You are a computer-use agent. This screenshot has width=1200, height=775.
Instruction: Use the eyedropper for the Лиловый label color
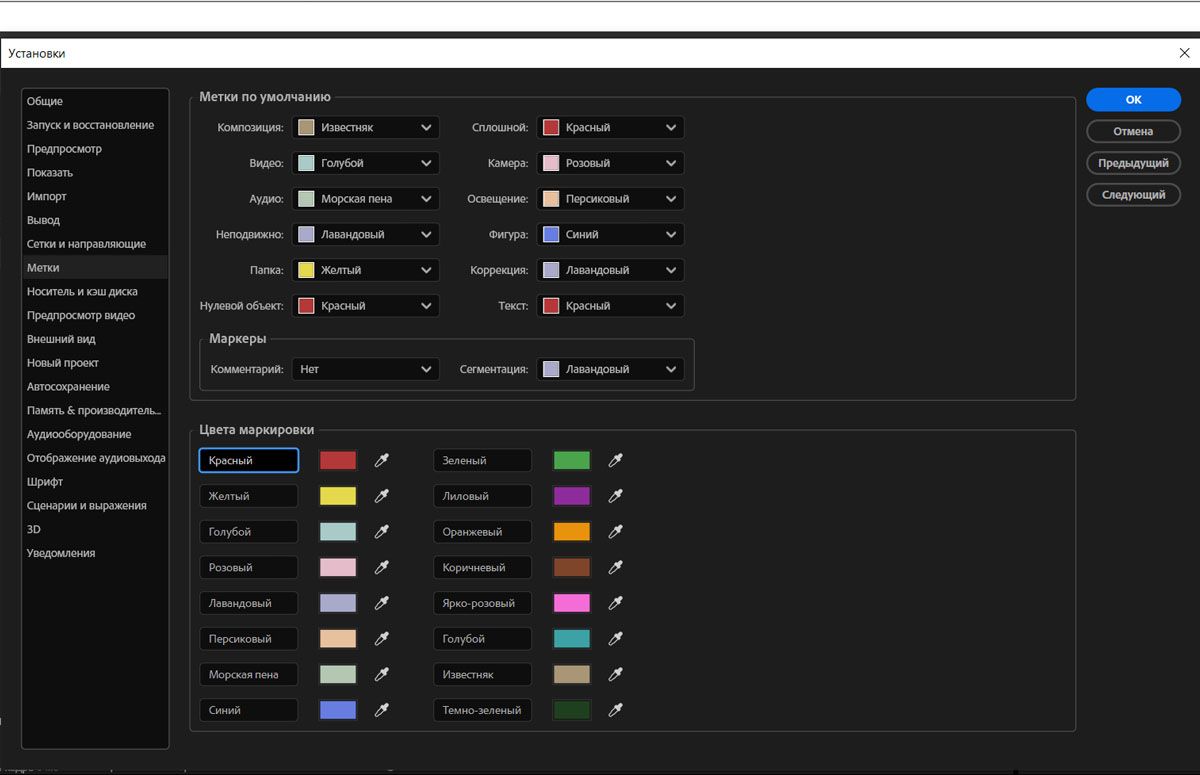click(x=616, y=496)
